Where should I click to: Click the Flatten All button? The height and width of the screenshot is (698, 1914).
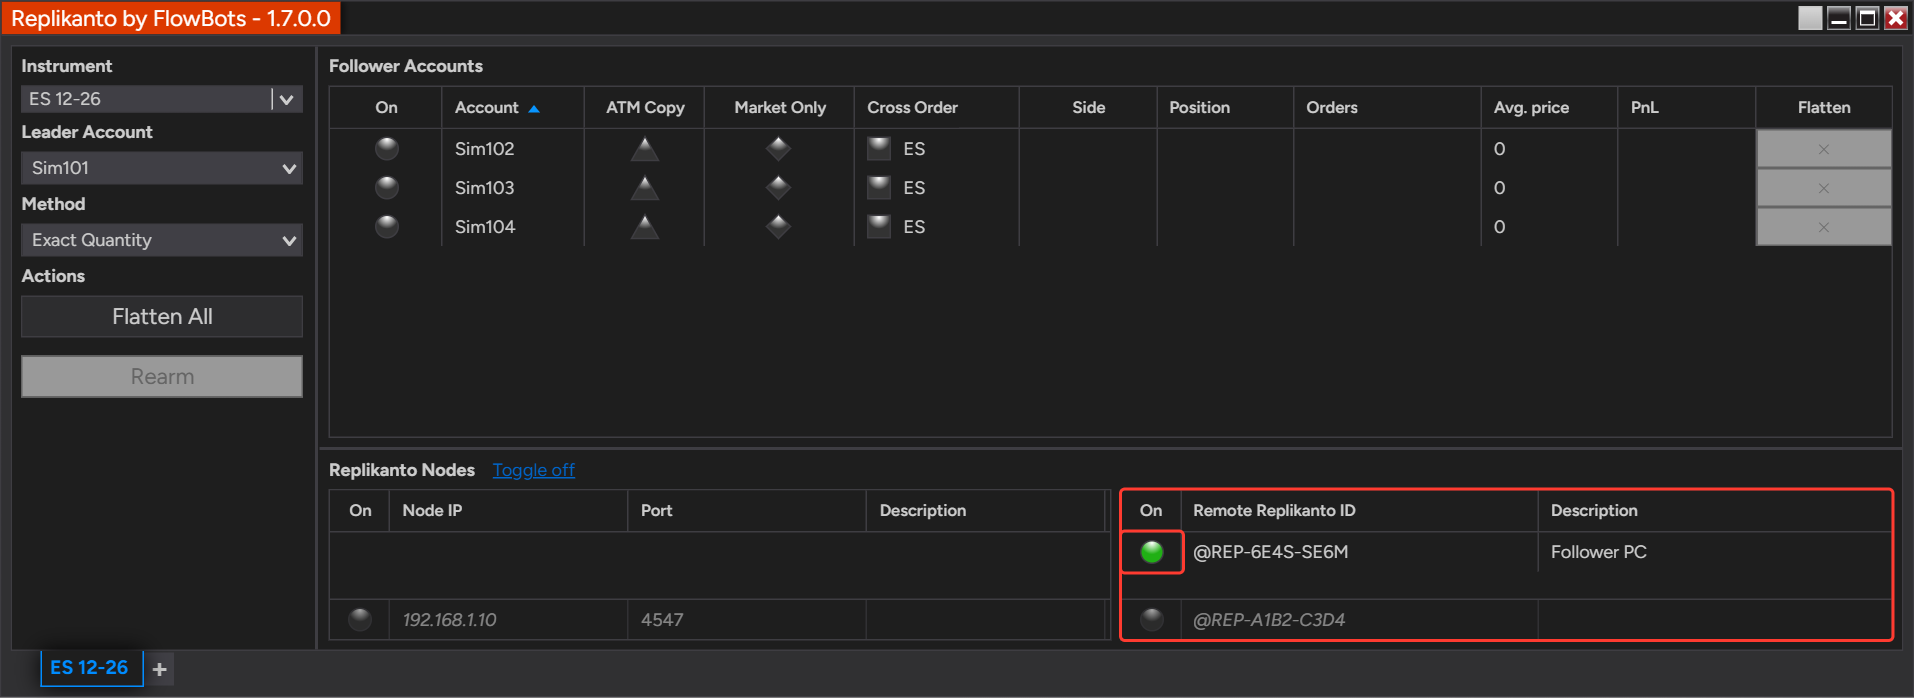[162, 317]
